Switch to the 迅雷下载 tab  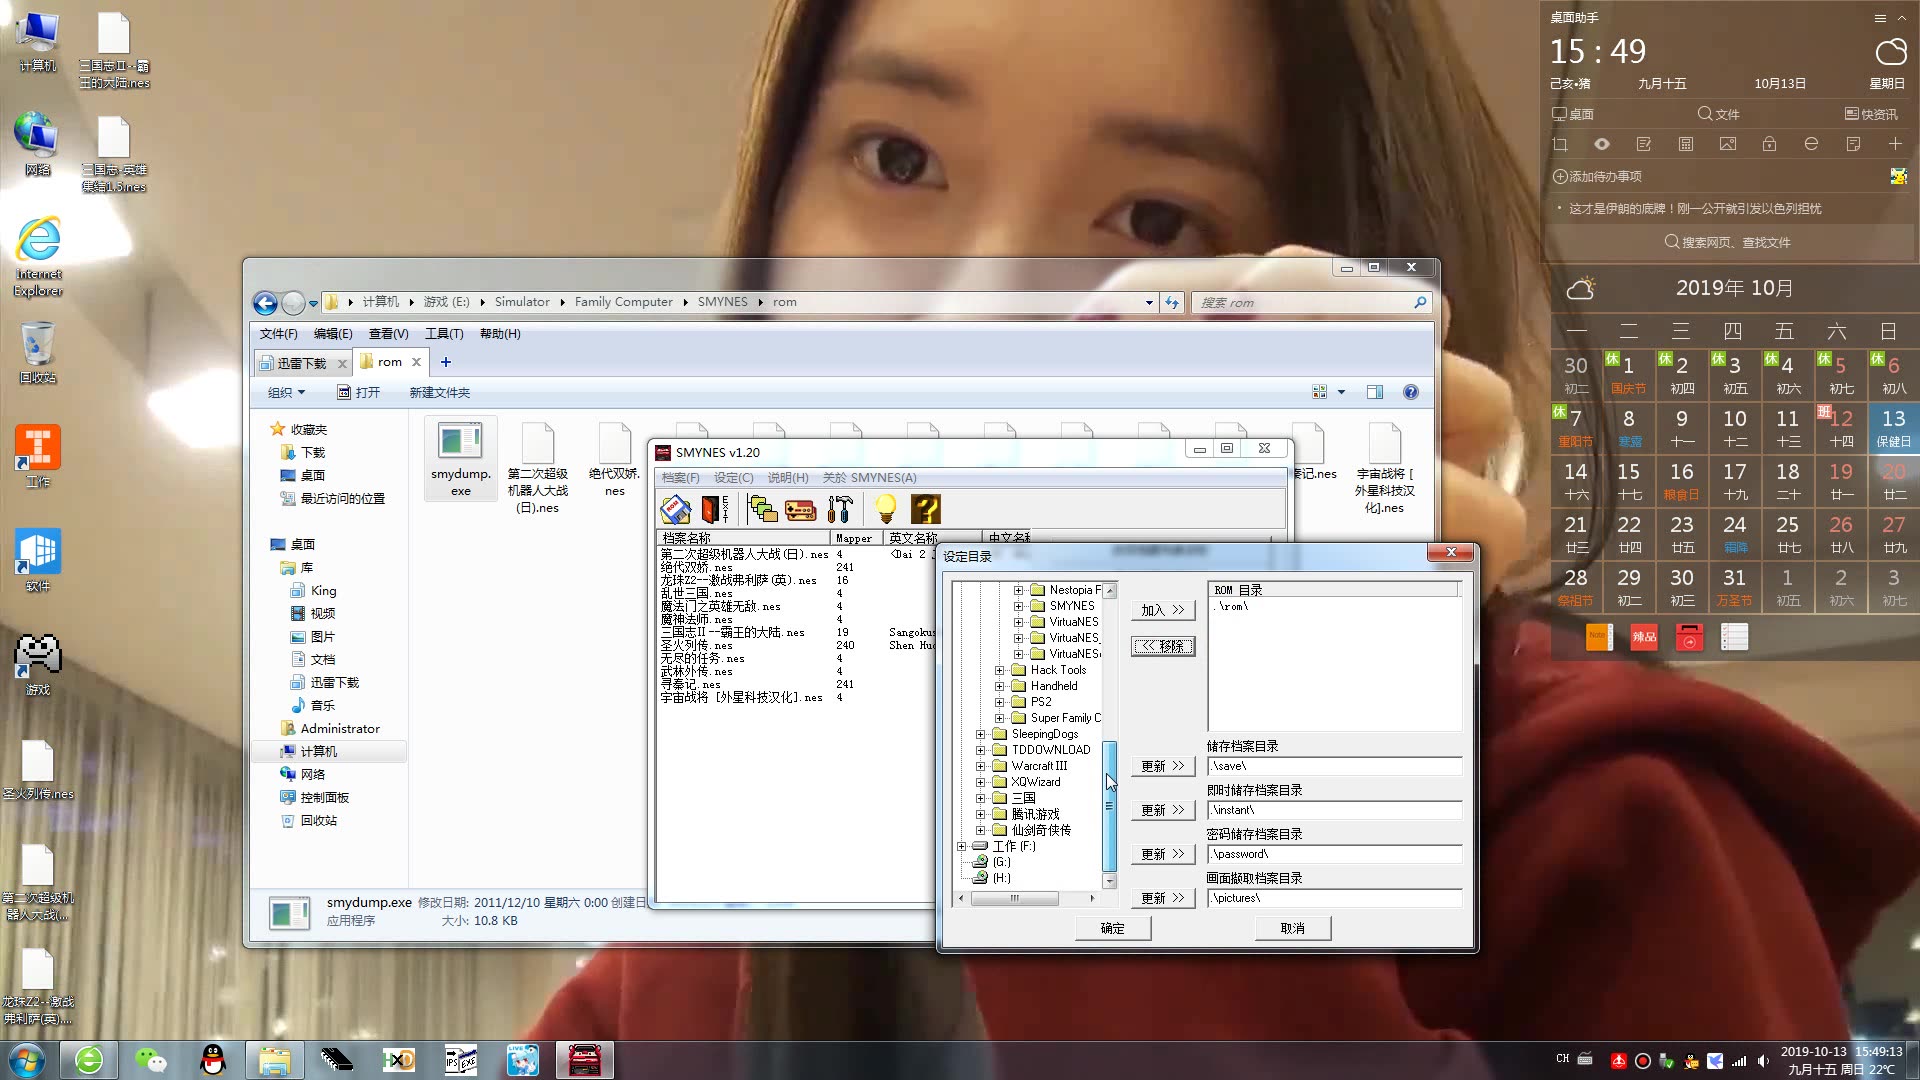pos(302,362)
